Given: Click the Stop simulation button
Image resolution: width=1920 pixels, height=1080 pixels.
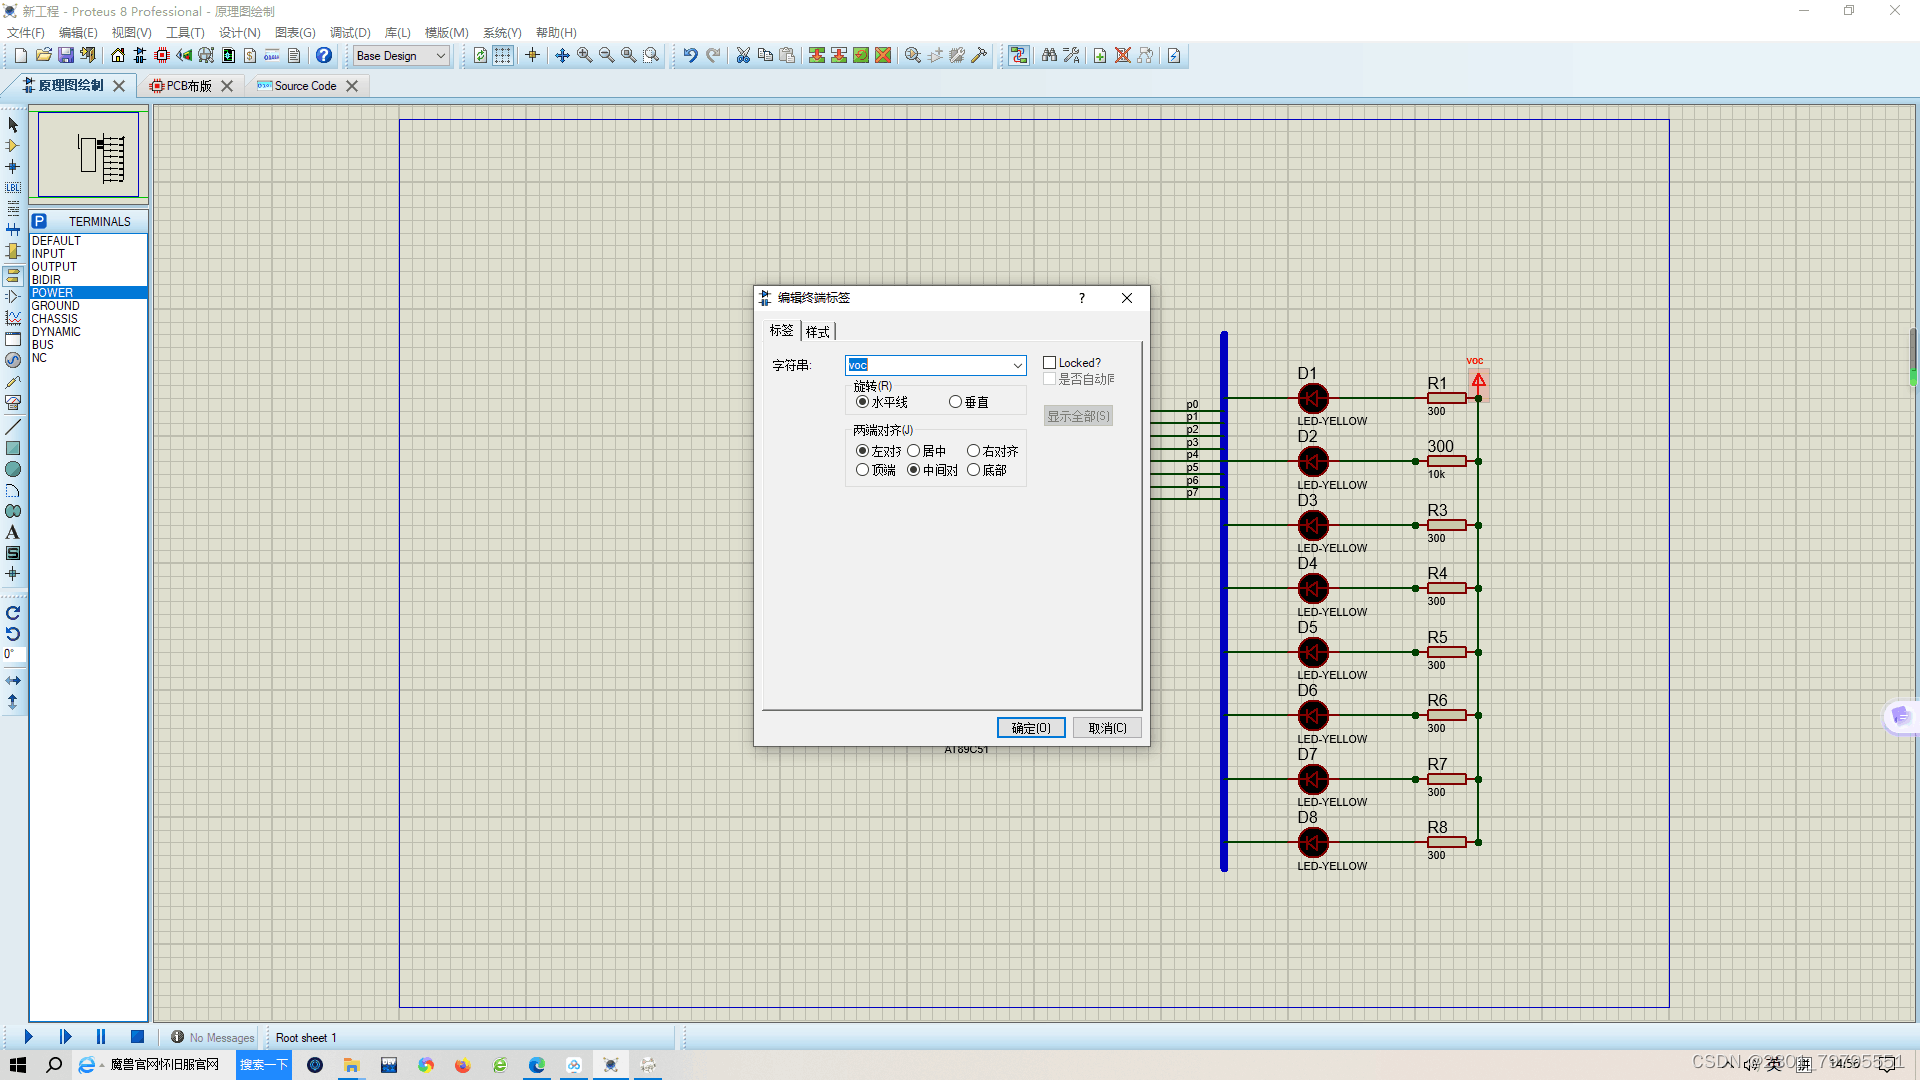Looking at the screenshot, I should [x=137, y=1037].
